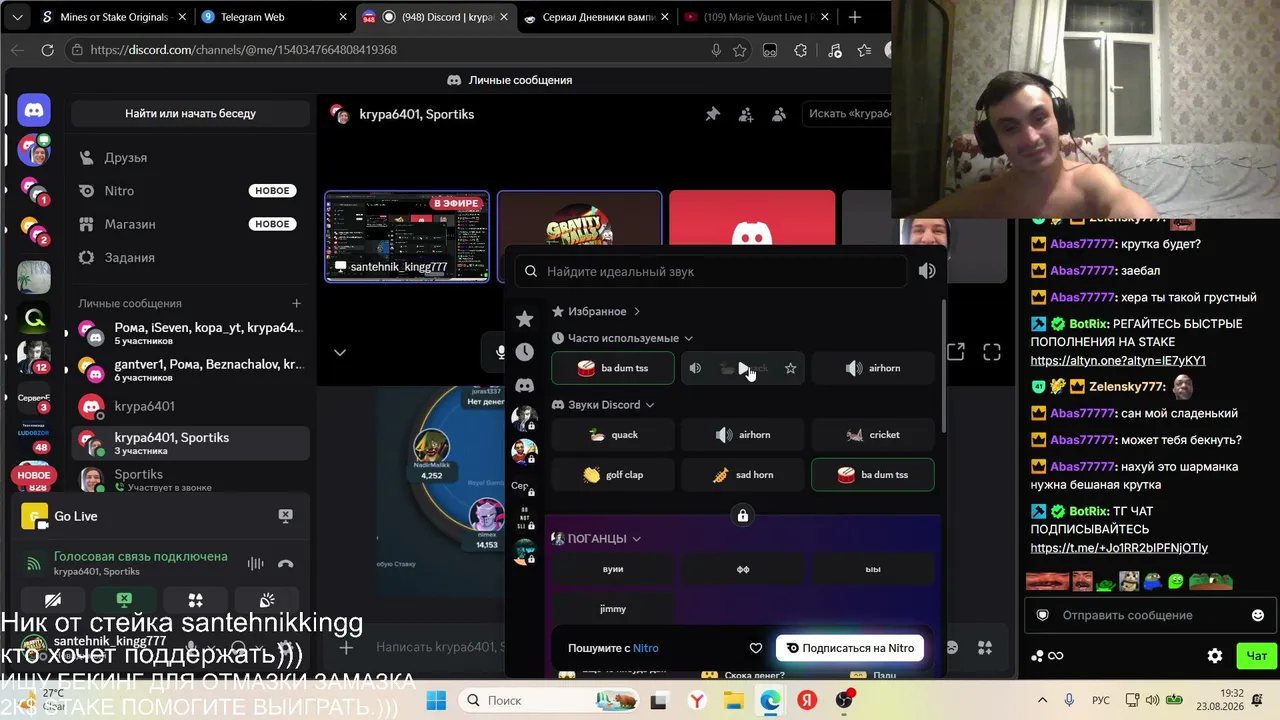
Task: Focus the Найдите идеальный звук search field
Action: 712,271
